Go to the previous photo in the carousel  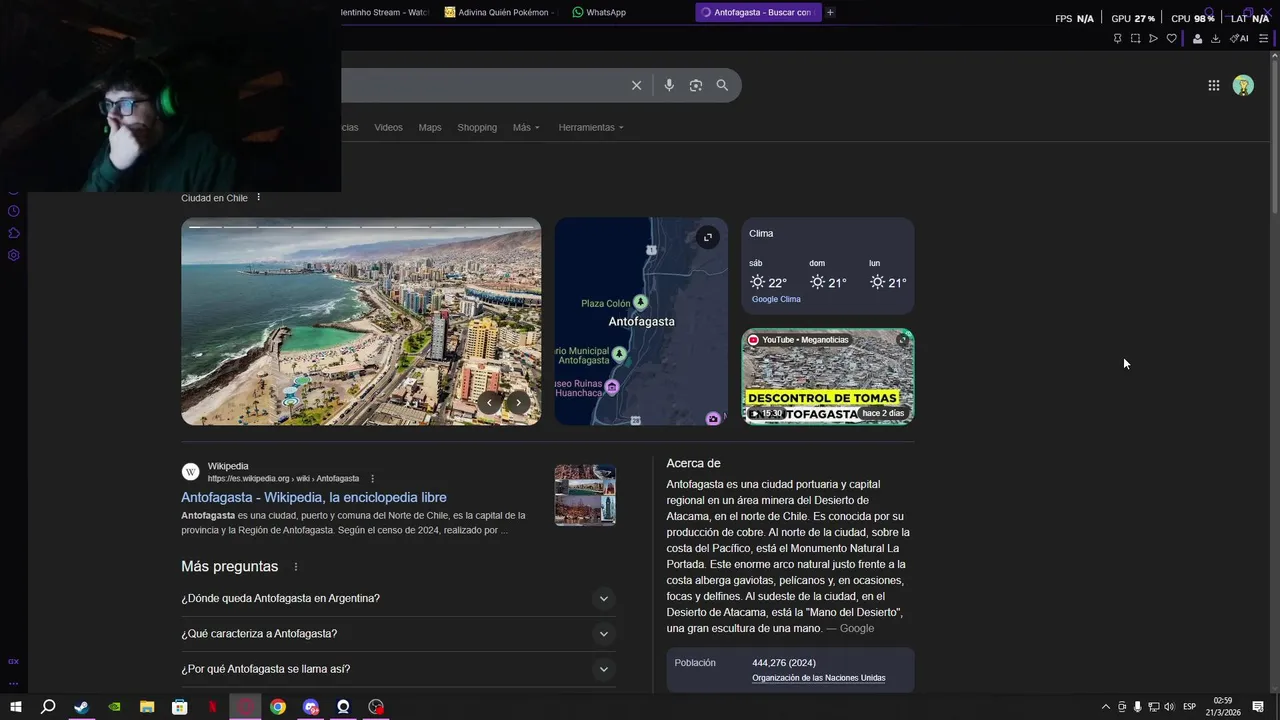[x=489, y=403]
